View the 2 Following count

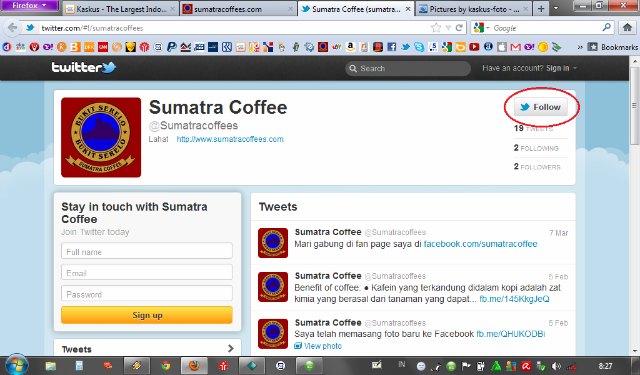tap(536, 148)
